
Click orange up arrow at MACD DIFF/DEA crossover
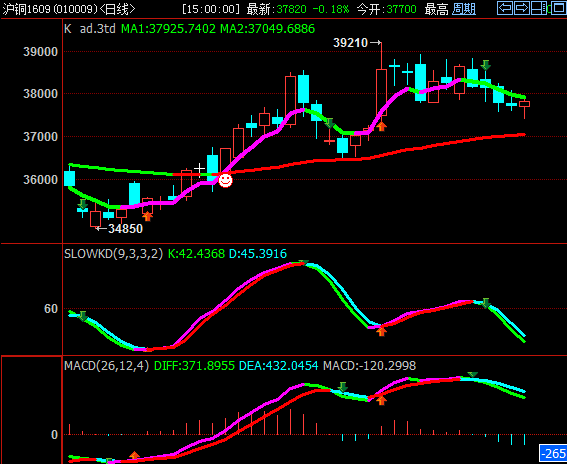pyautogui.click(x=381, y=400)
